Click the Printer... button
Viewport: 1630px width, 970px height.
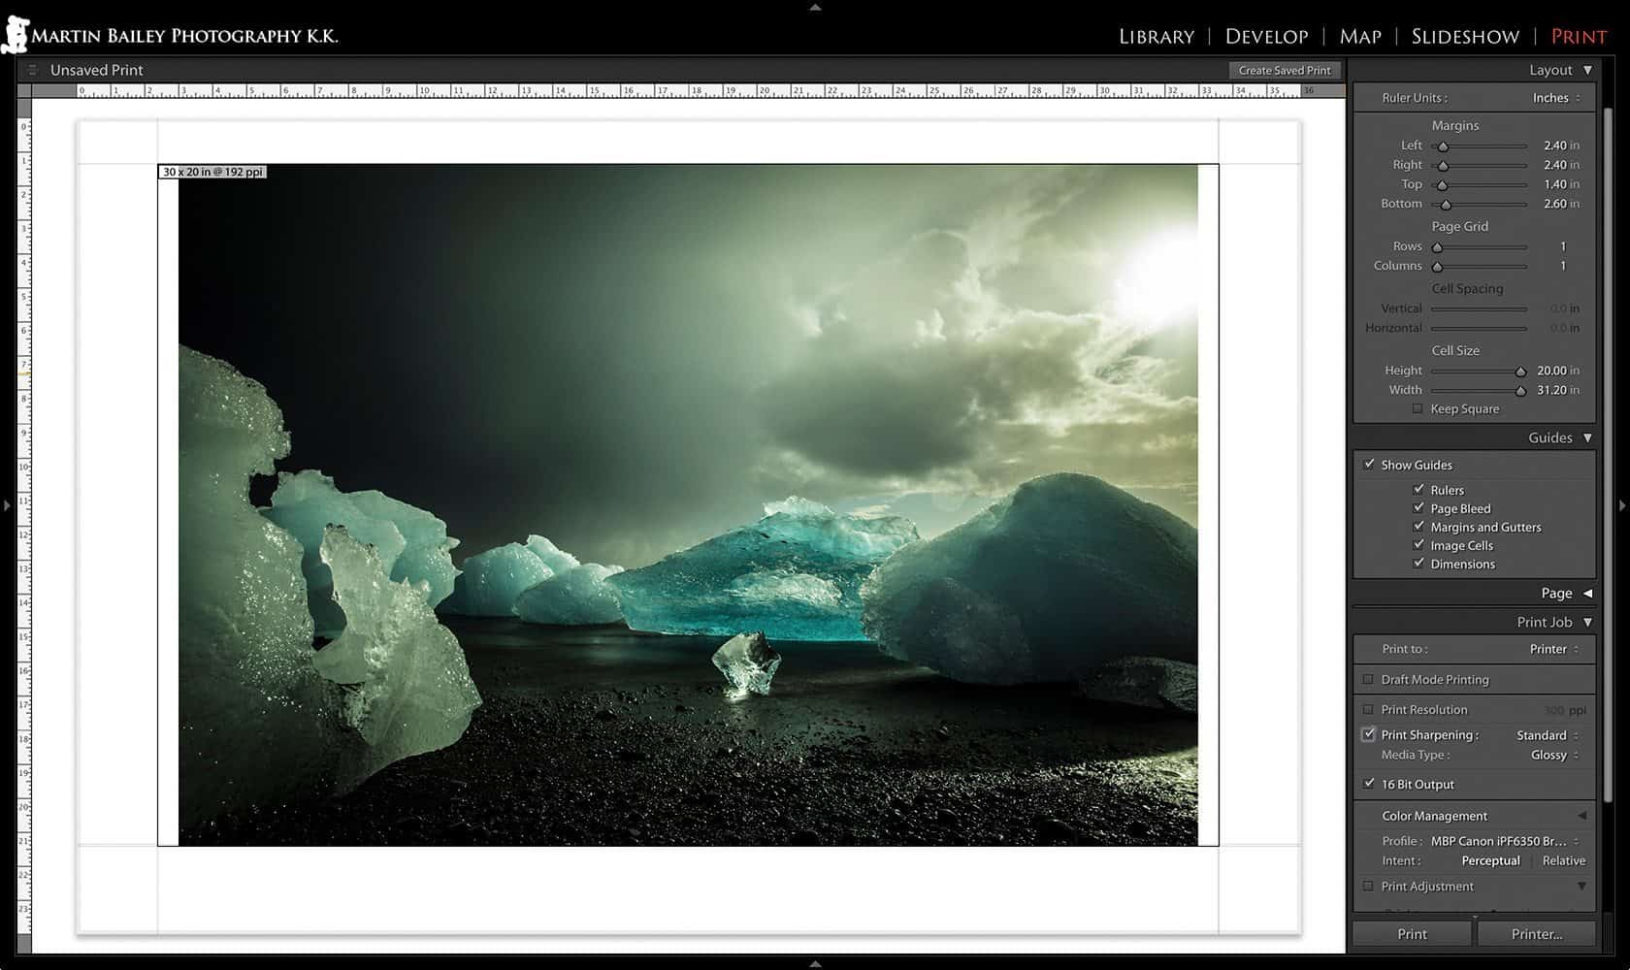coord(1536,934)
